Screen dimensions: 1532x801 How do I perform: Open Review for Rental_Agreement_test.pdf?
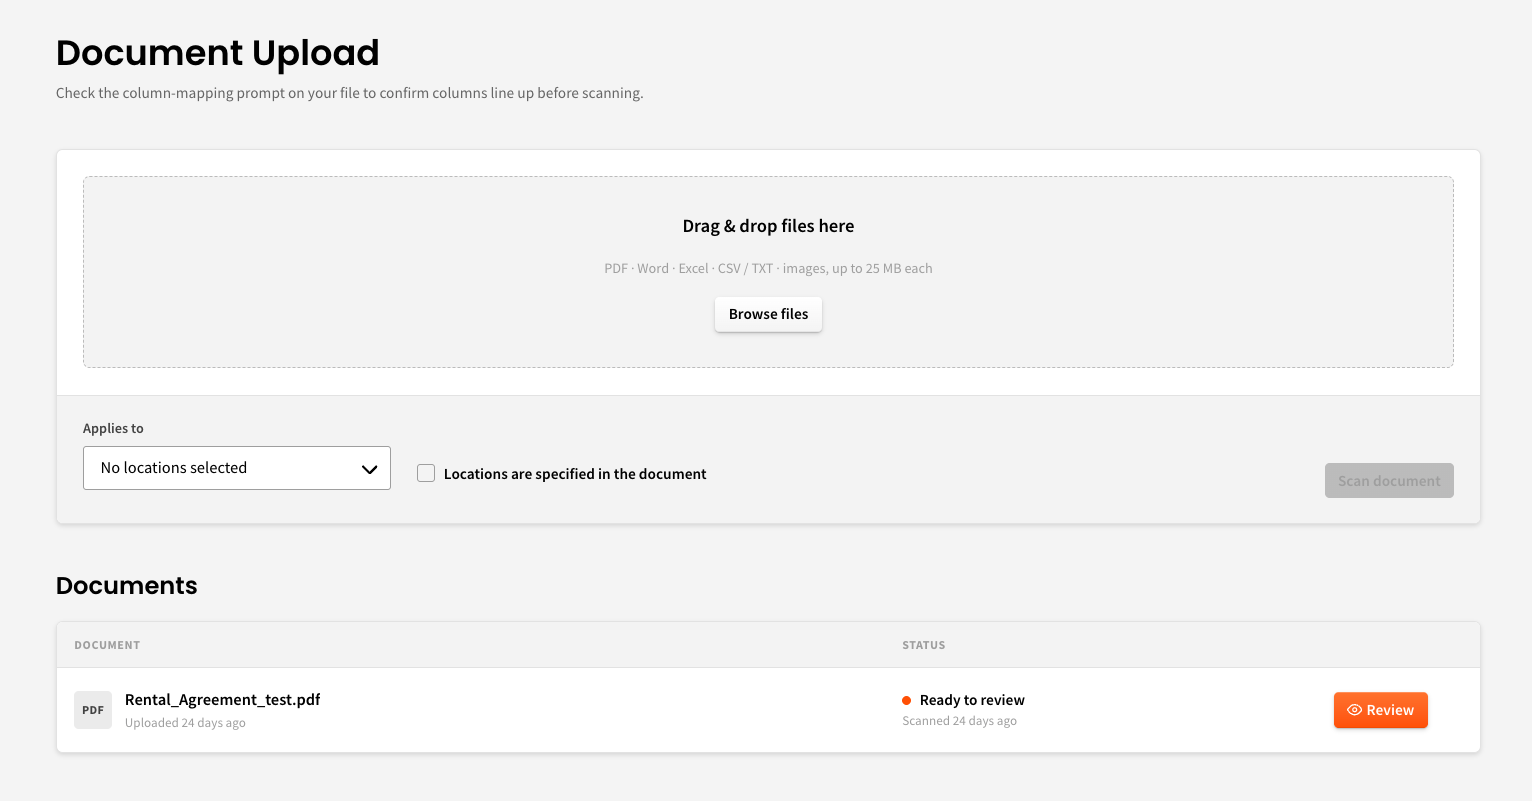[1381, 710]
